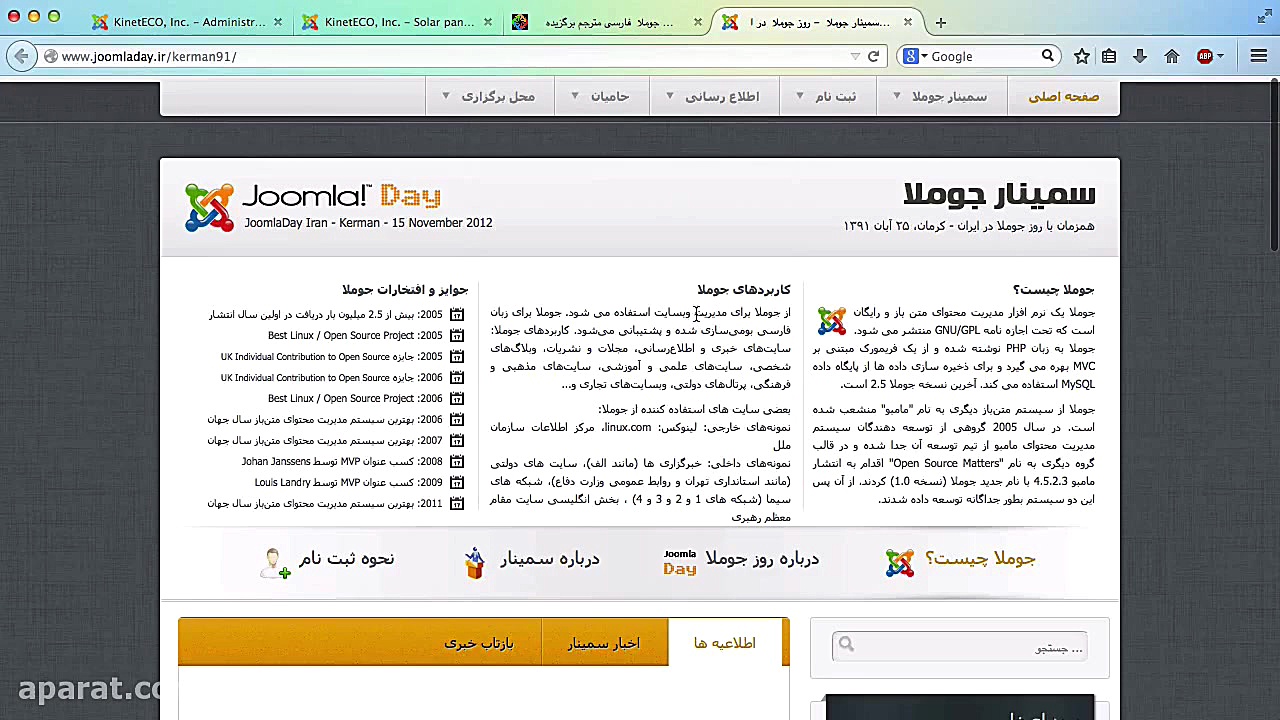Open downloads via the arrow toolbar icon
Image resolution: width=1280 pixels, height=720 pixels.
point(1140,56)
